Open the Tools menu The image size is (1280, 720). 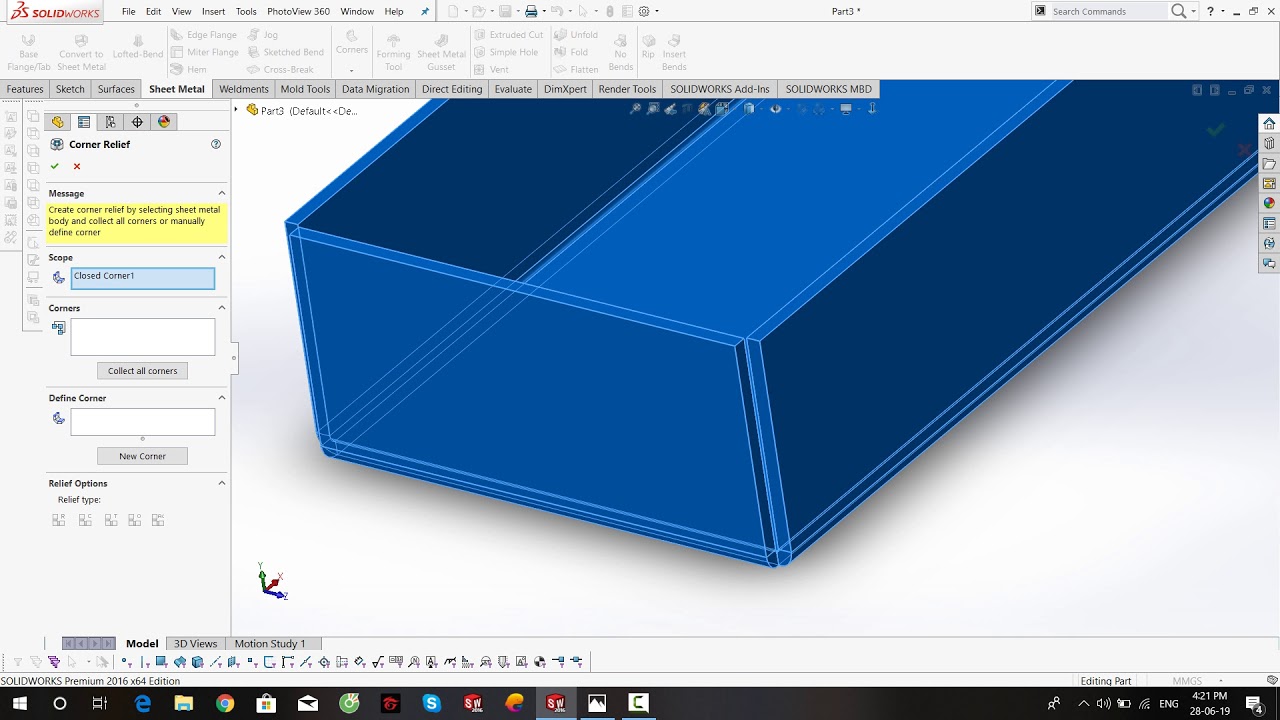pos(246,12)
